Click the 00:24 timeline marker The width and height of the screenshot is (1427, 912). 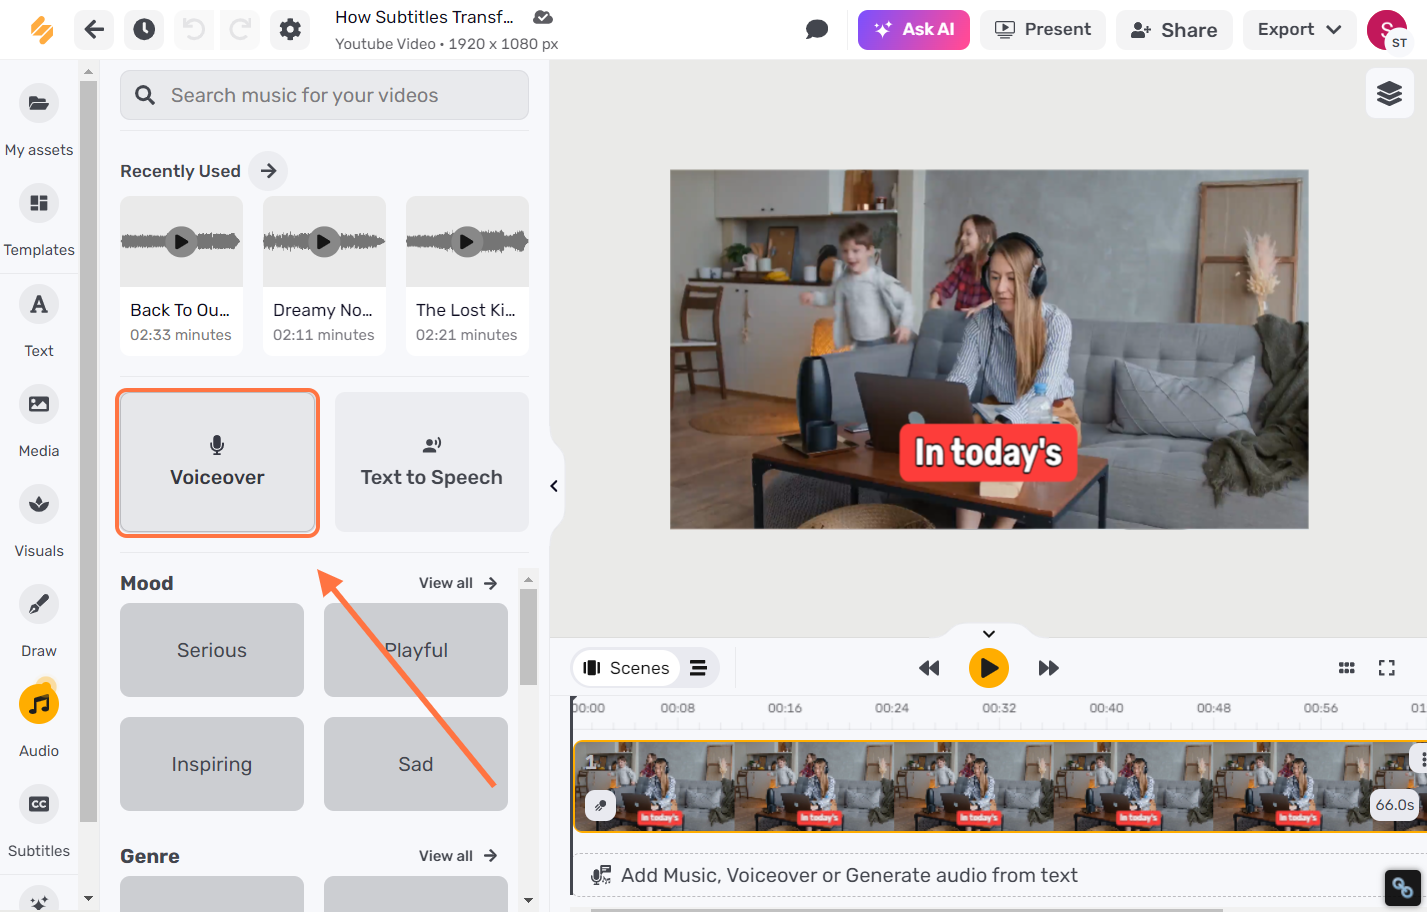pos(892,708)
